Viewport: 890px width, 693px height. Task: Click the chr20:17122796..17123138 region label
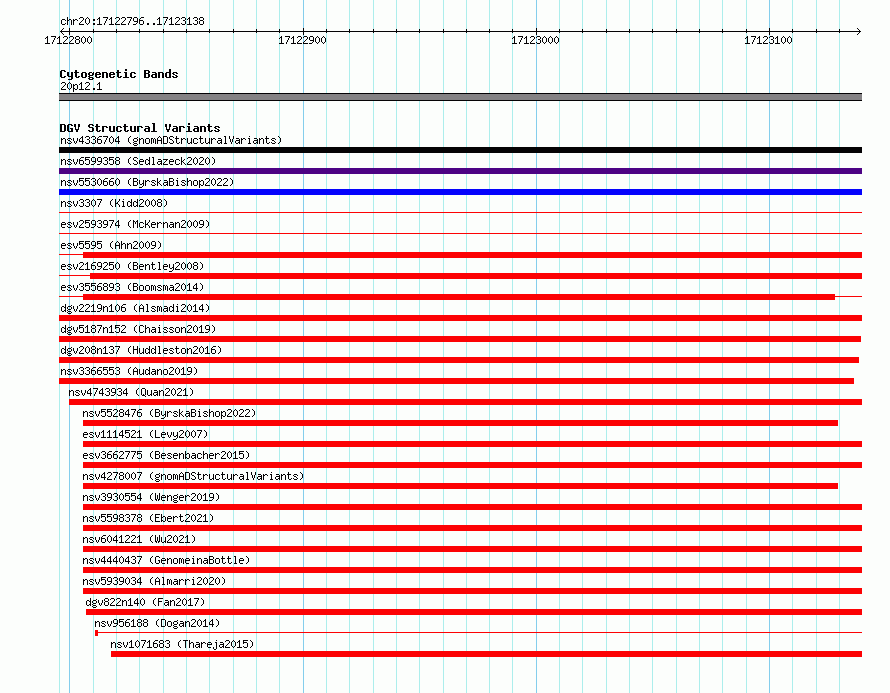click(132, 21)
